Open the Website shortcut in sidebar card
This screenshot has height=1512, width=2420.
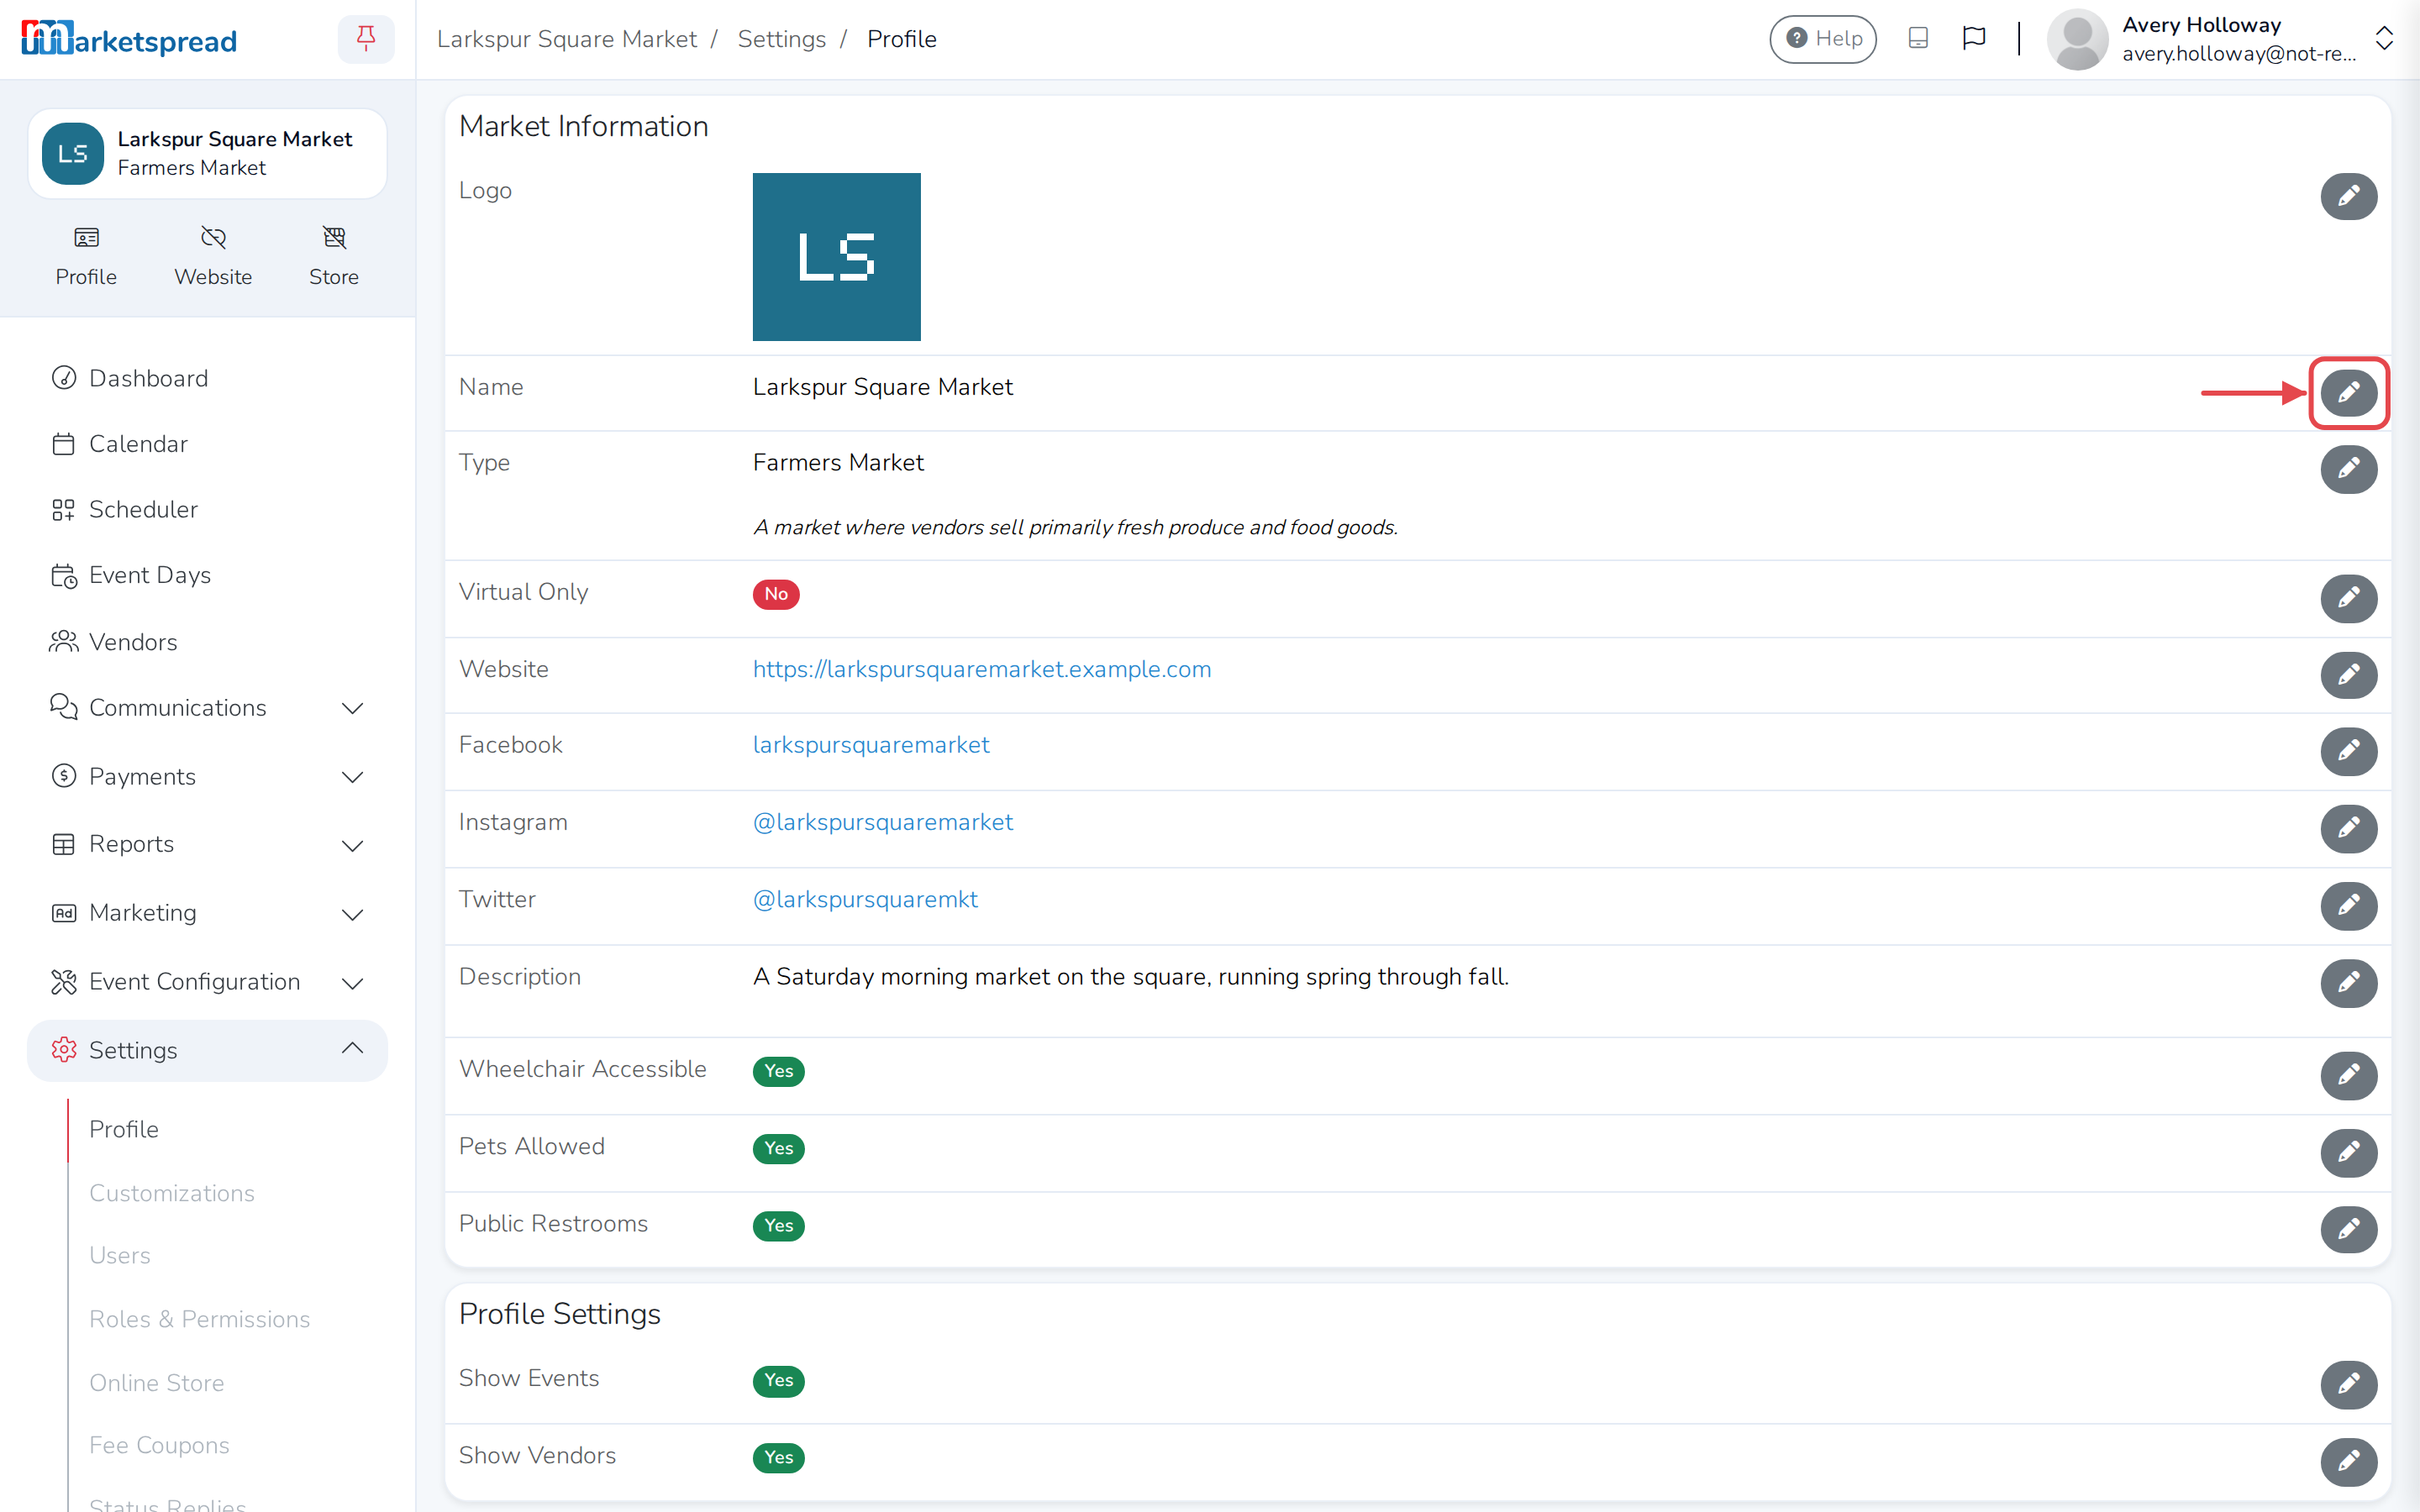[x=213, y=256]
